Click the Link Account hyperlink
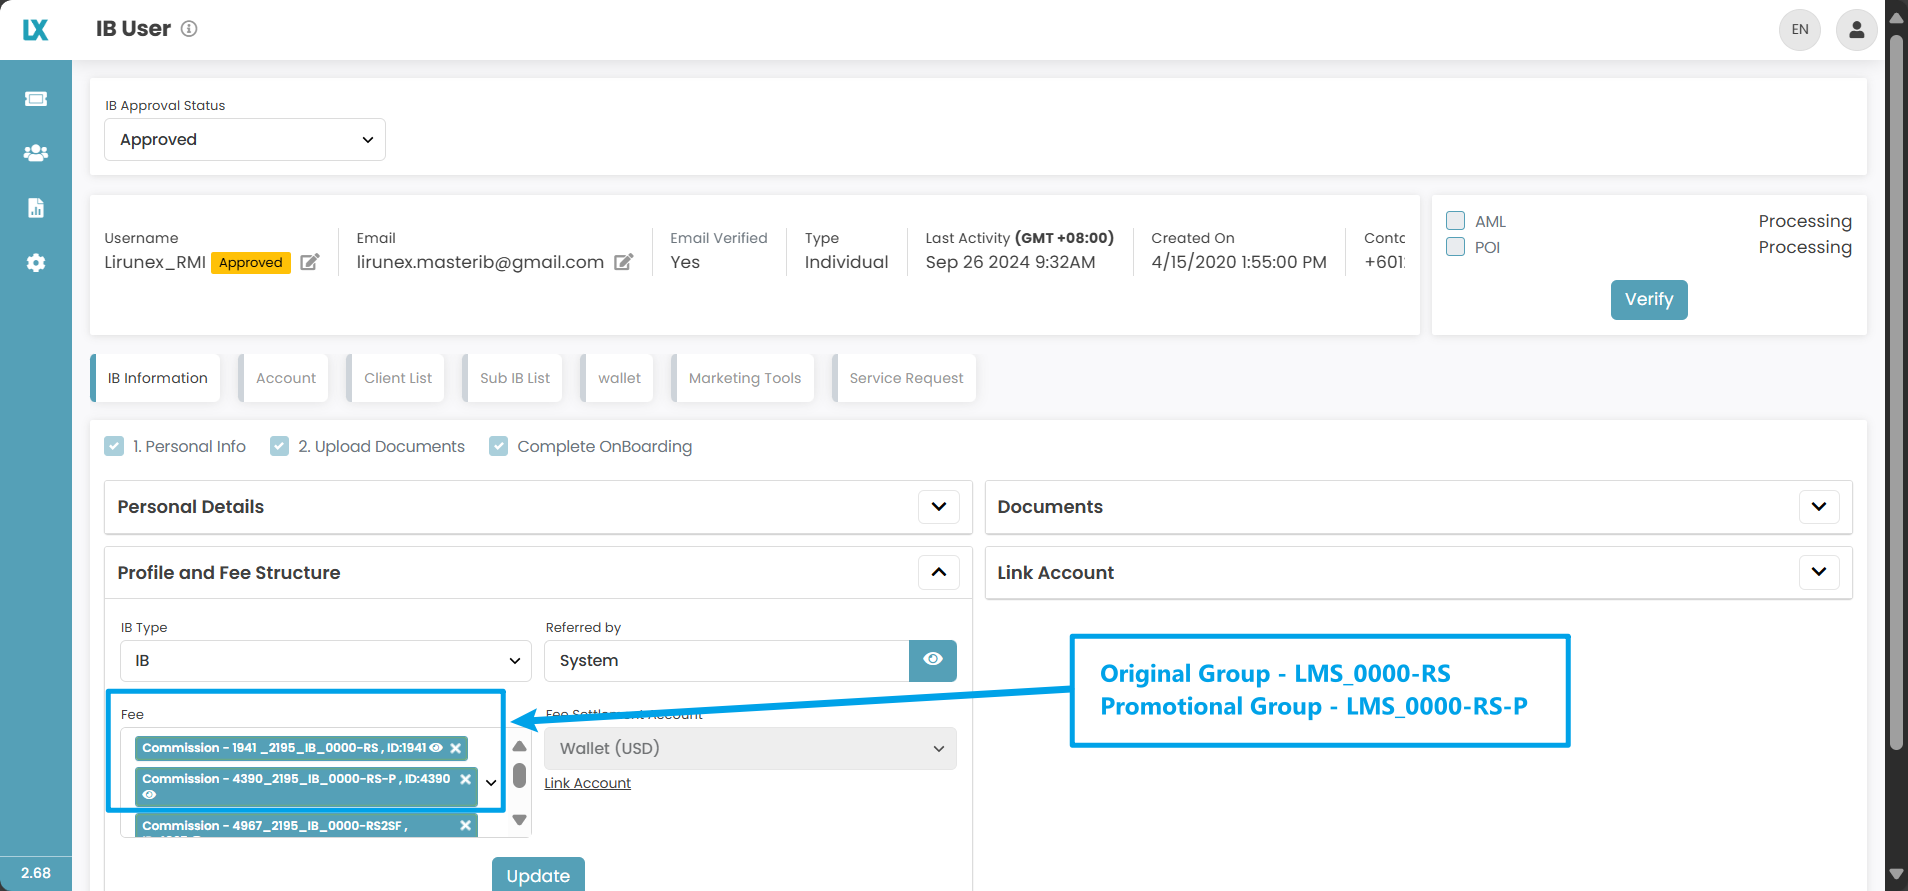The image size is (1908, 891). [x=587, y=783]
